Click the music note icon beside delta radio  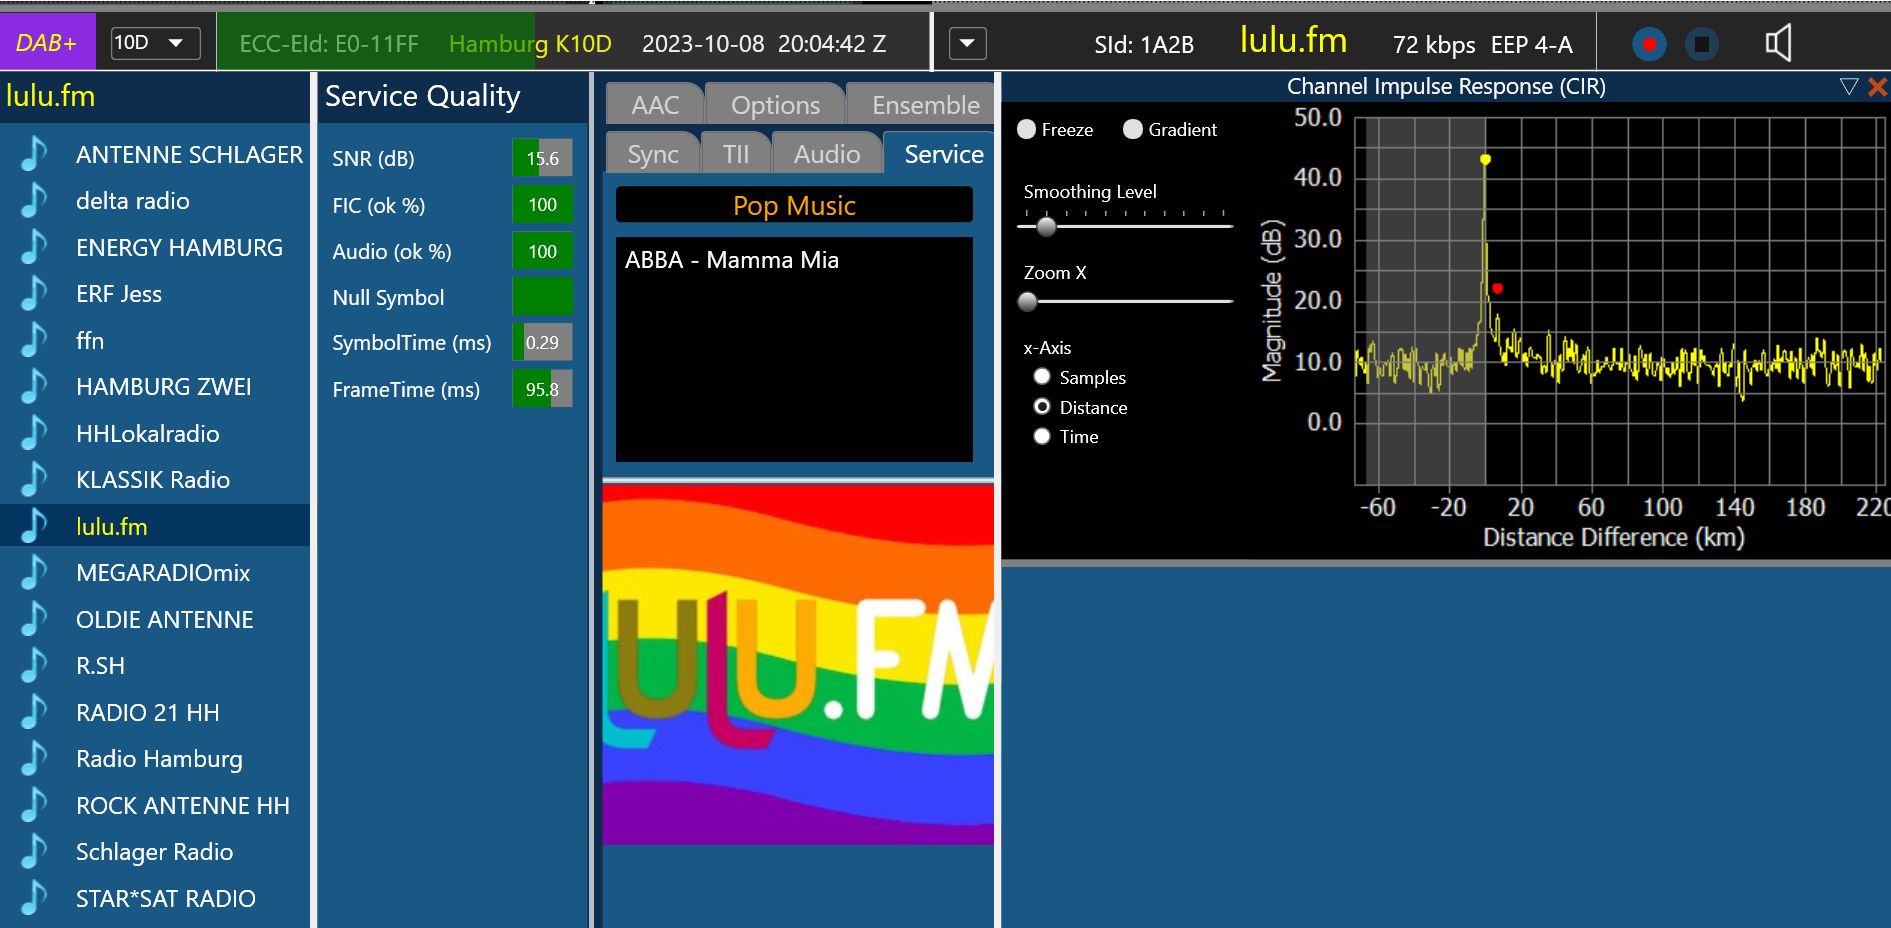tap(34, 200)
